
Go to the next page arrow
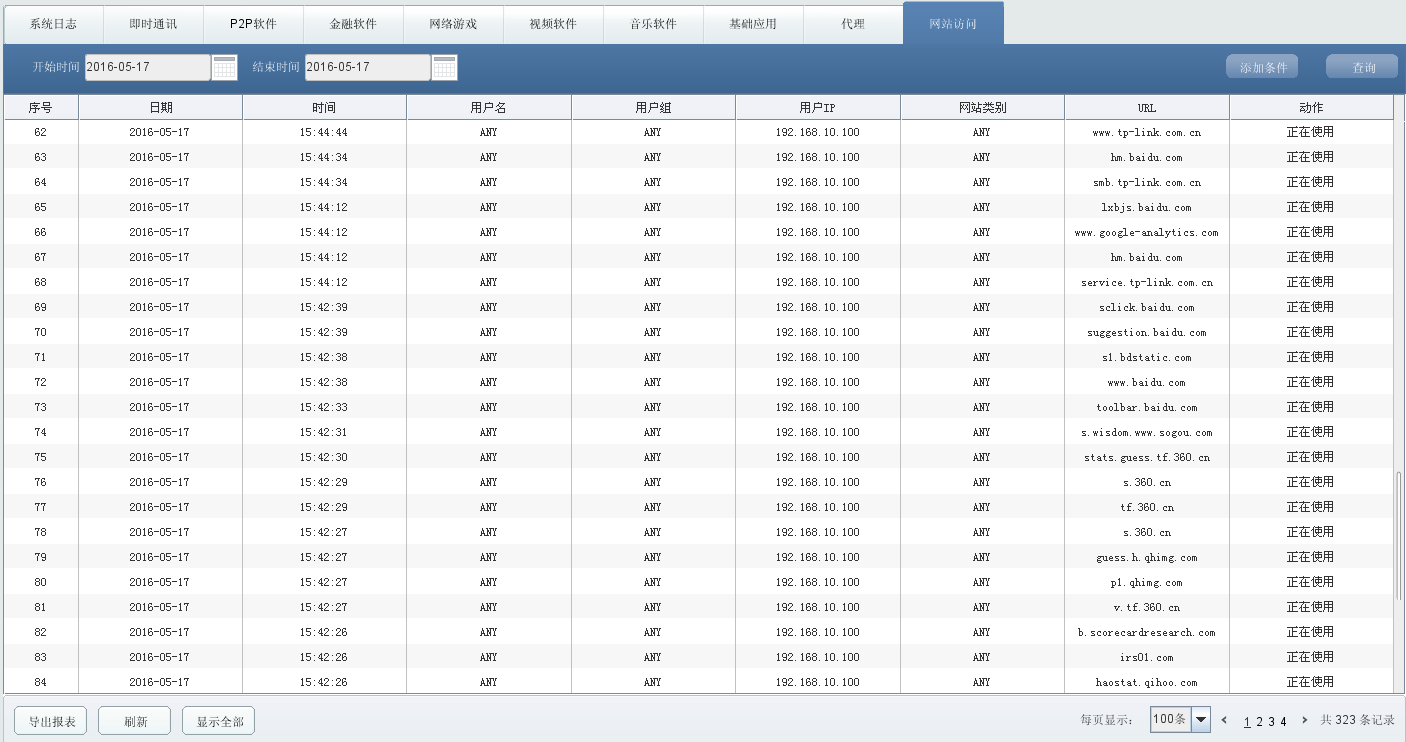(x=1304, y=721)
